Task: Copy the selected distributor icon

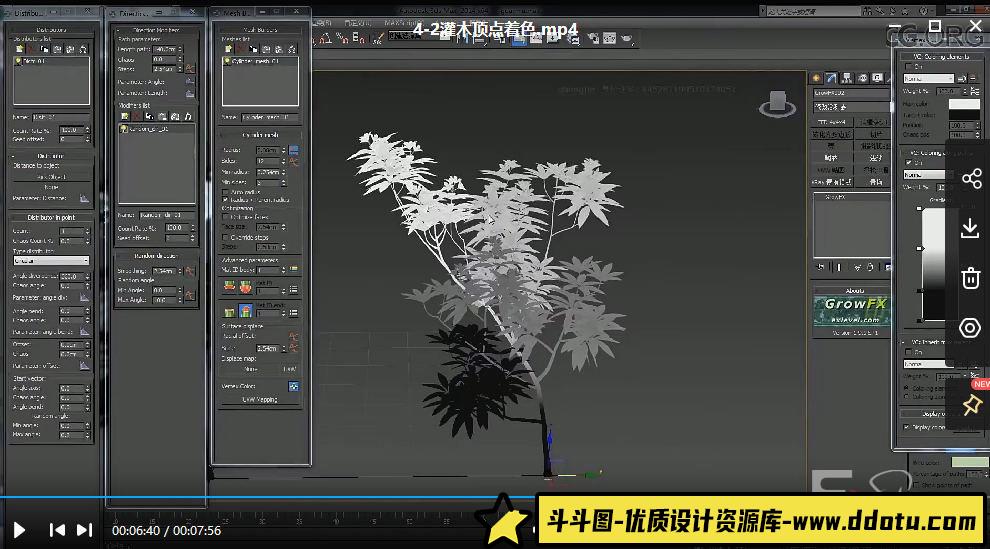Action: coord(44,49)
